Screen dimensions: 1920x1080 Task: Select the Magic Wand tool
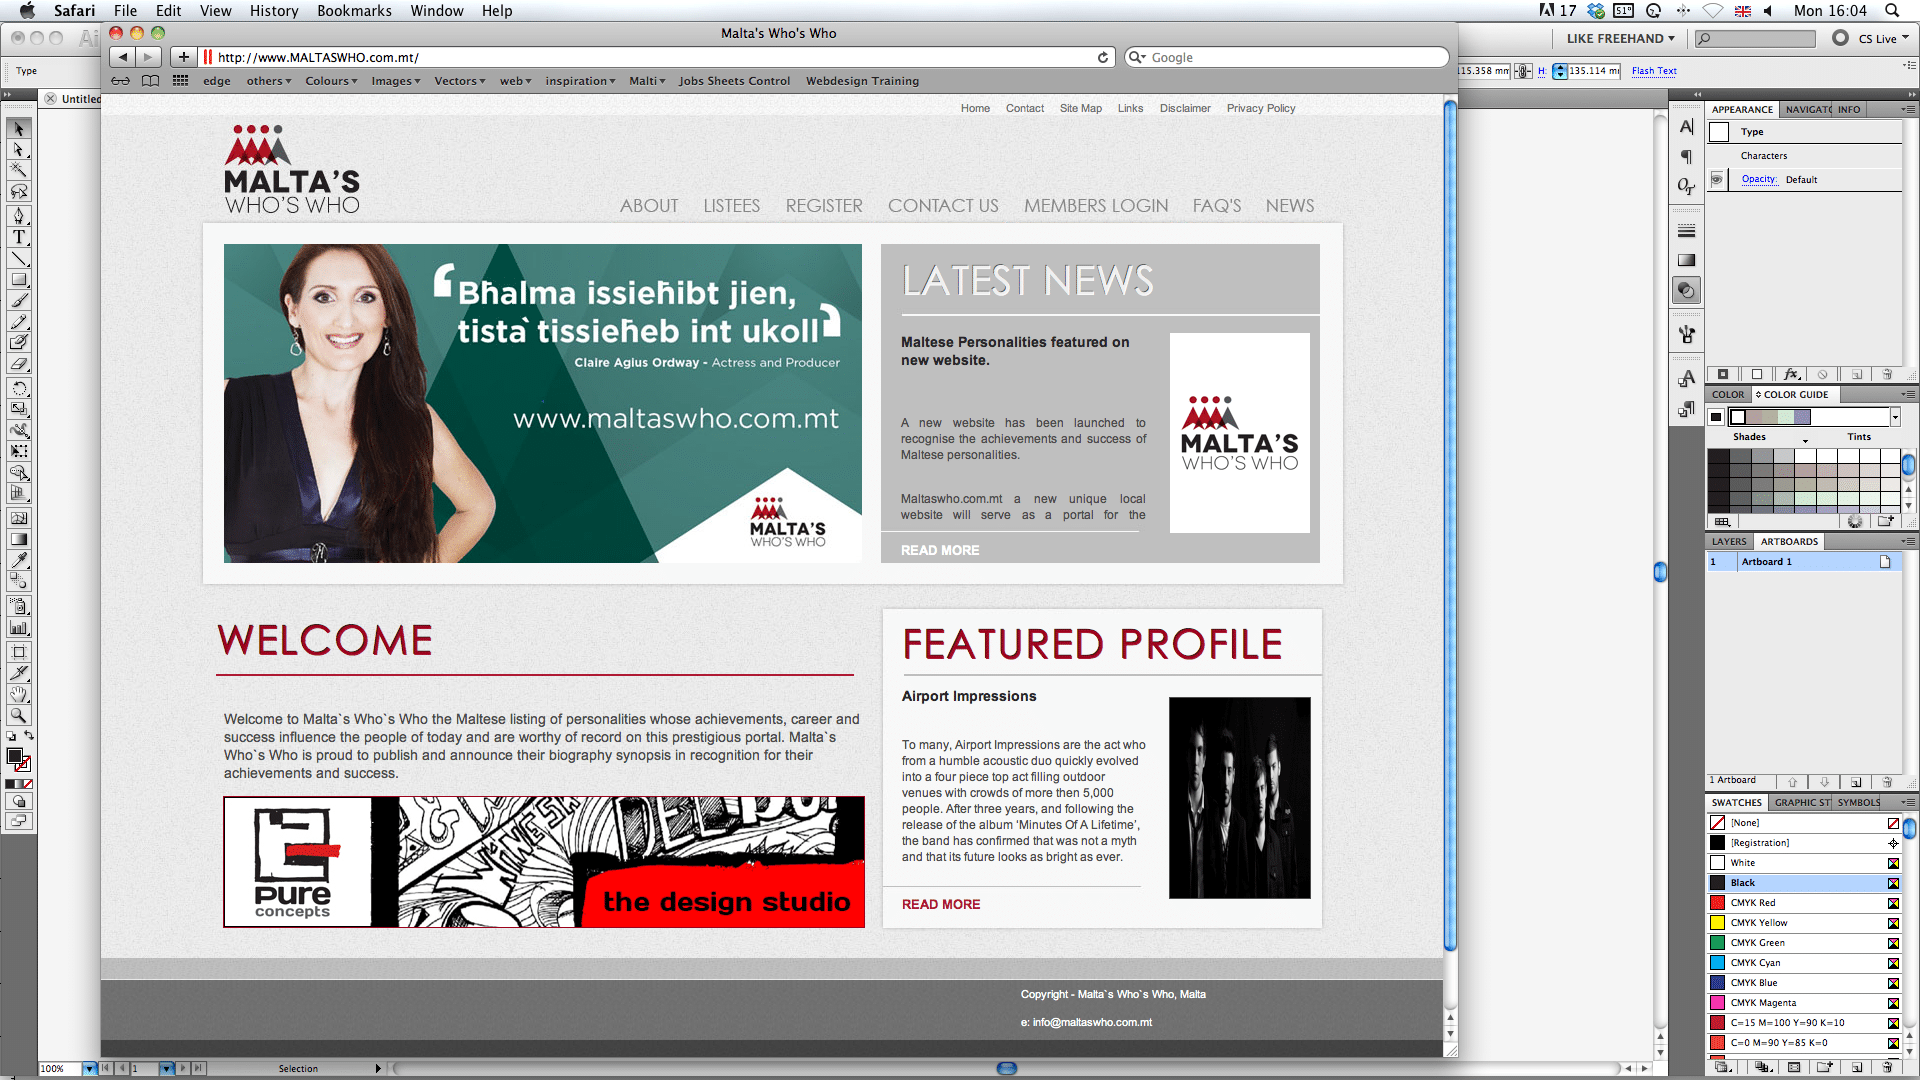[x=19, y=171]
